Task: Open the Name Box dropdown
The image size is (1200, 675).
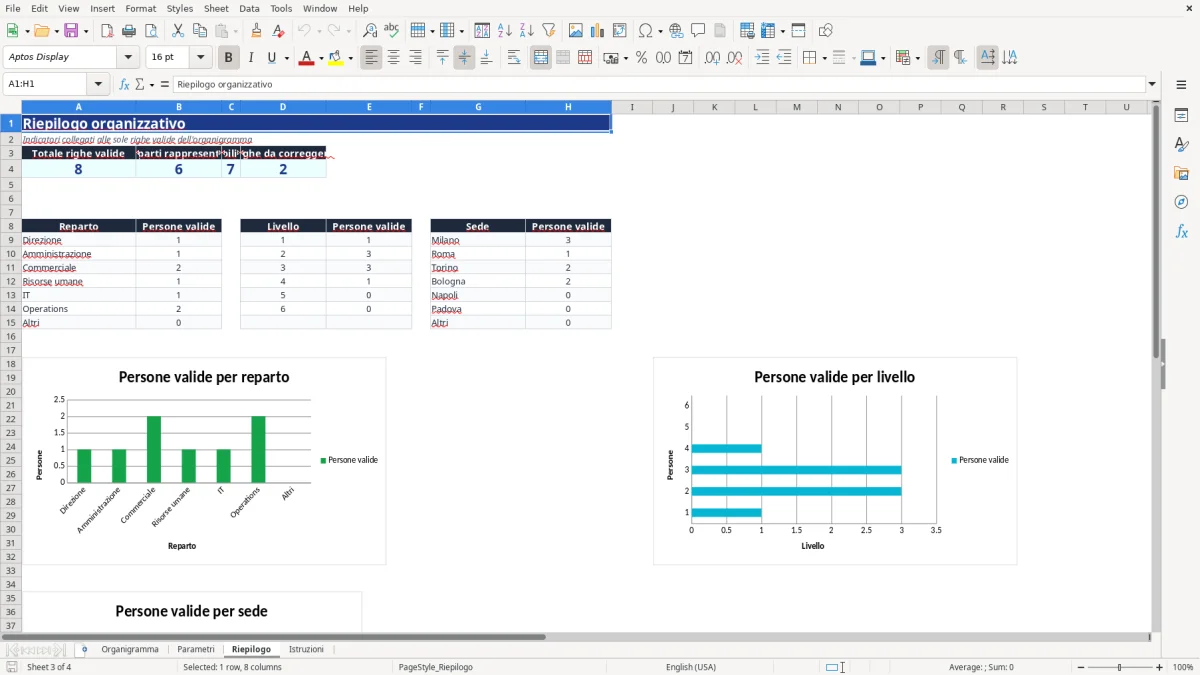Action: pyautogui.click(x=98, y=84)
